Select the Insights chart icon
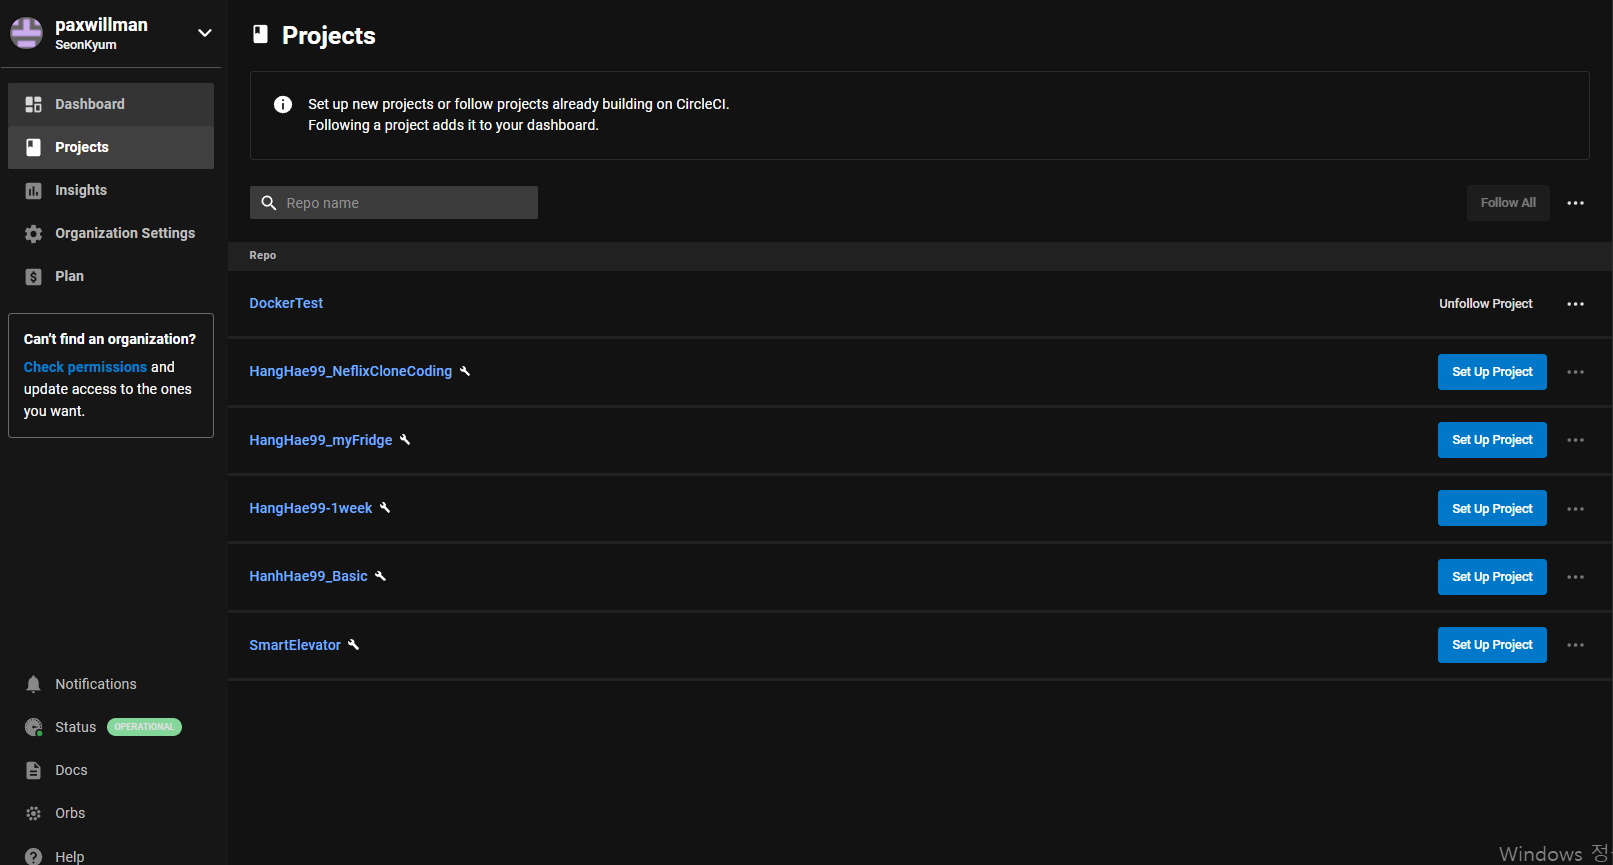 tap(33, 190)
